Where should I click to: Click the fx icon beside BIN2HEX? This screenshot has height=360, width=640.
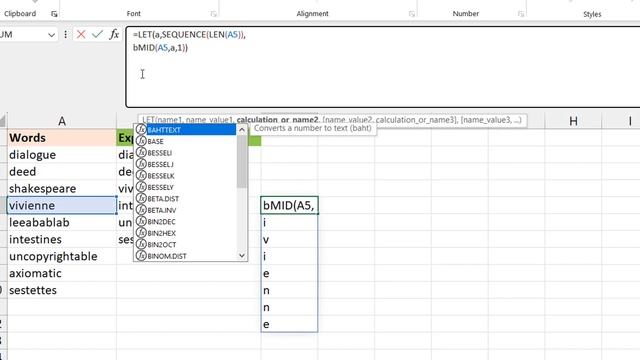(x=141, y=233)
